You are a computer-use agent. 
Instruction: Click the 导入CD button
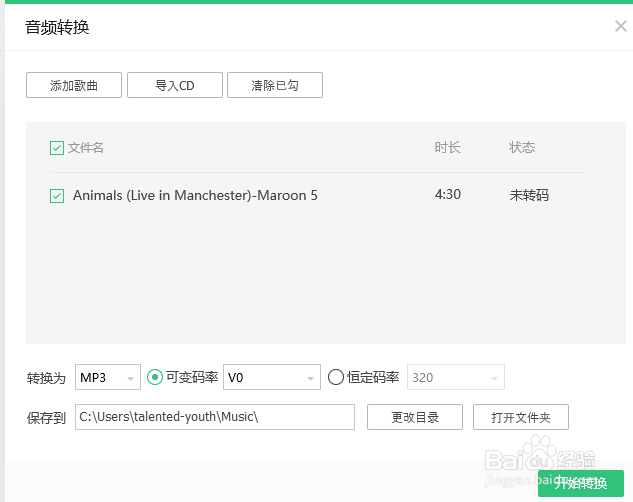tap(175, 85)
